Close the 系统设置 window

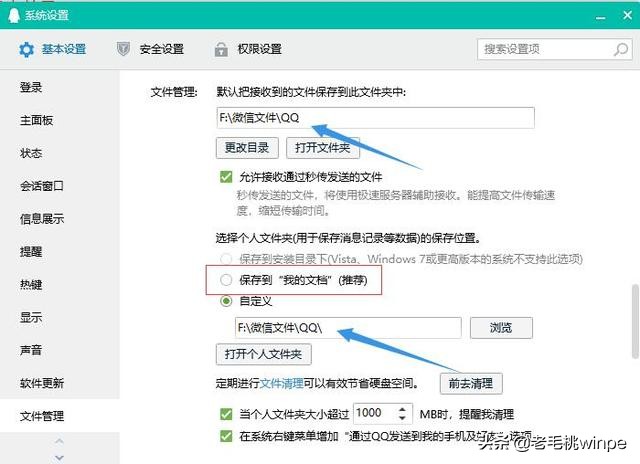(x=627, y=16)
